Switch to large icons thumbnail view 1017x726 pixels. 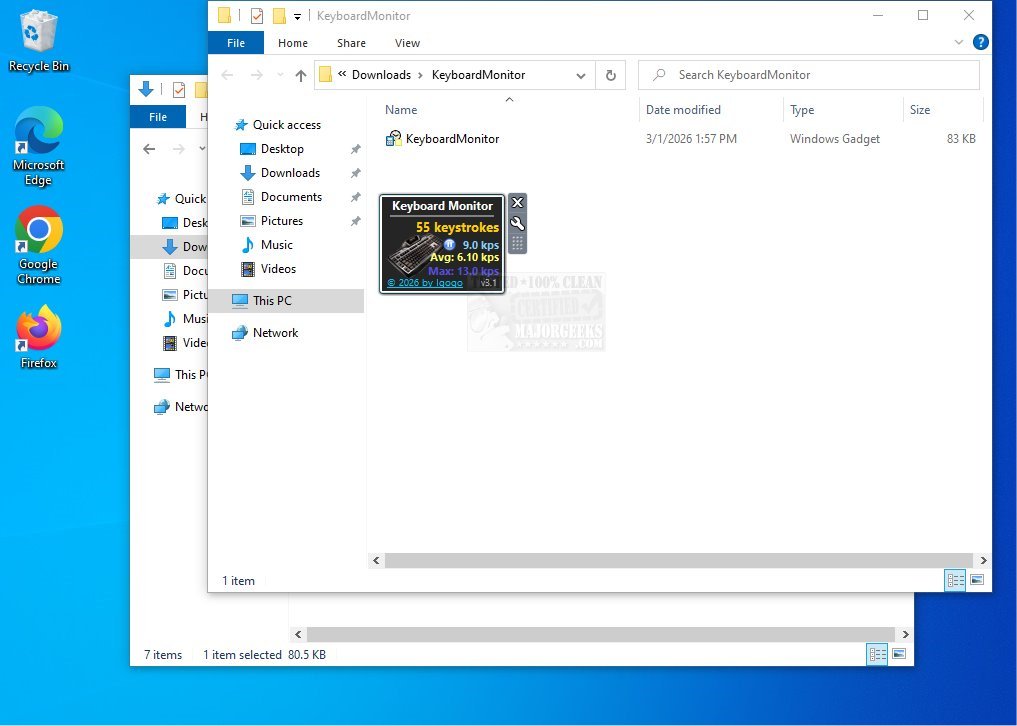click(977, 580)
